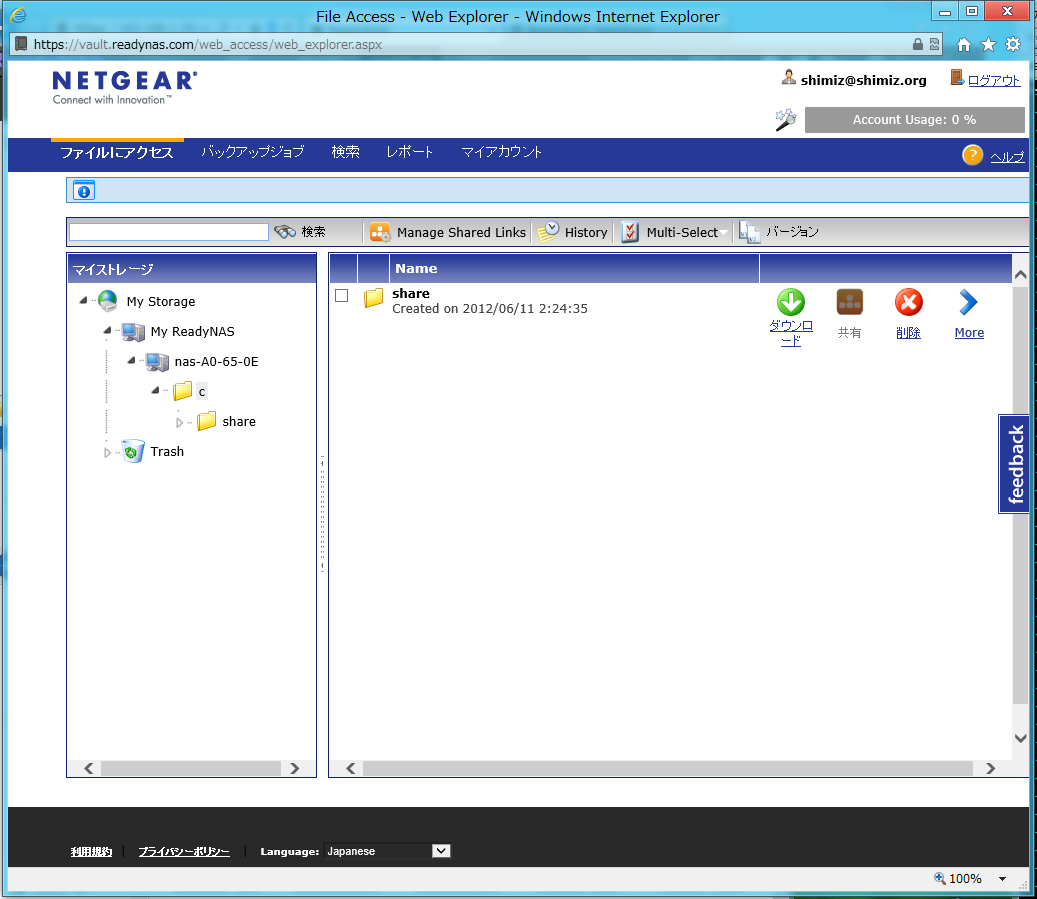The width and height of the screenshot is (1037, 899).
Task: Click the red Delete icon for share
Action: pyautogui.click(x=908, y=303)
